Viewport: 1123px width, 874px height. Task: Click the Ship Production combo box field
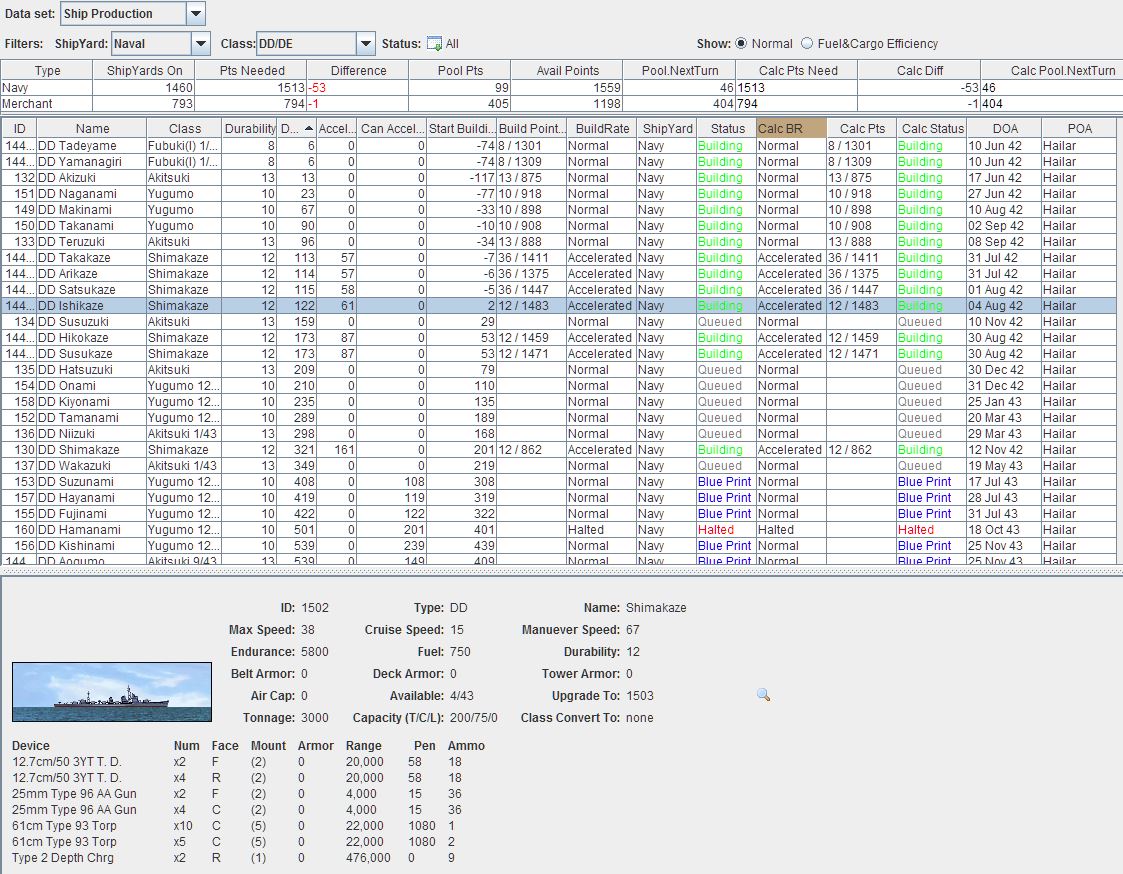pos(123,14)
